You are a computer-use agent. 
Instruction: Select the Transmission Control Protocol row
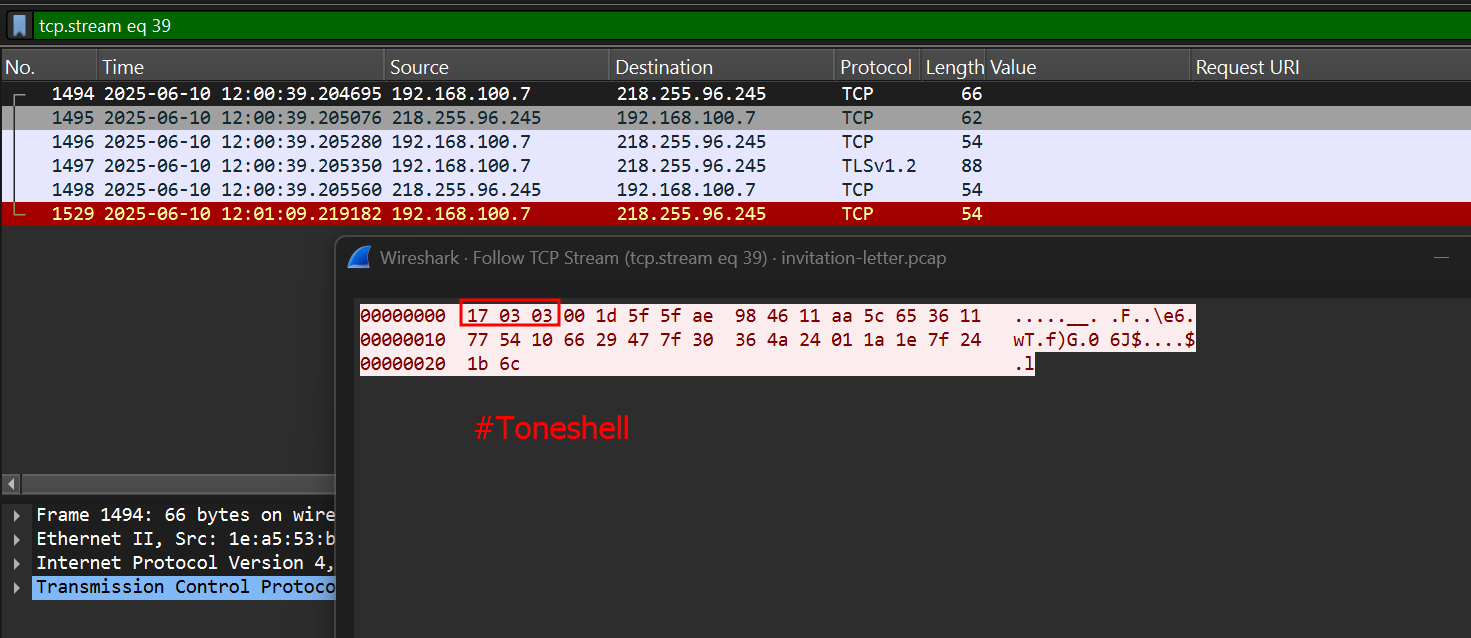pos(184,587)
